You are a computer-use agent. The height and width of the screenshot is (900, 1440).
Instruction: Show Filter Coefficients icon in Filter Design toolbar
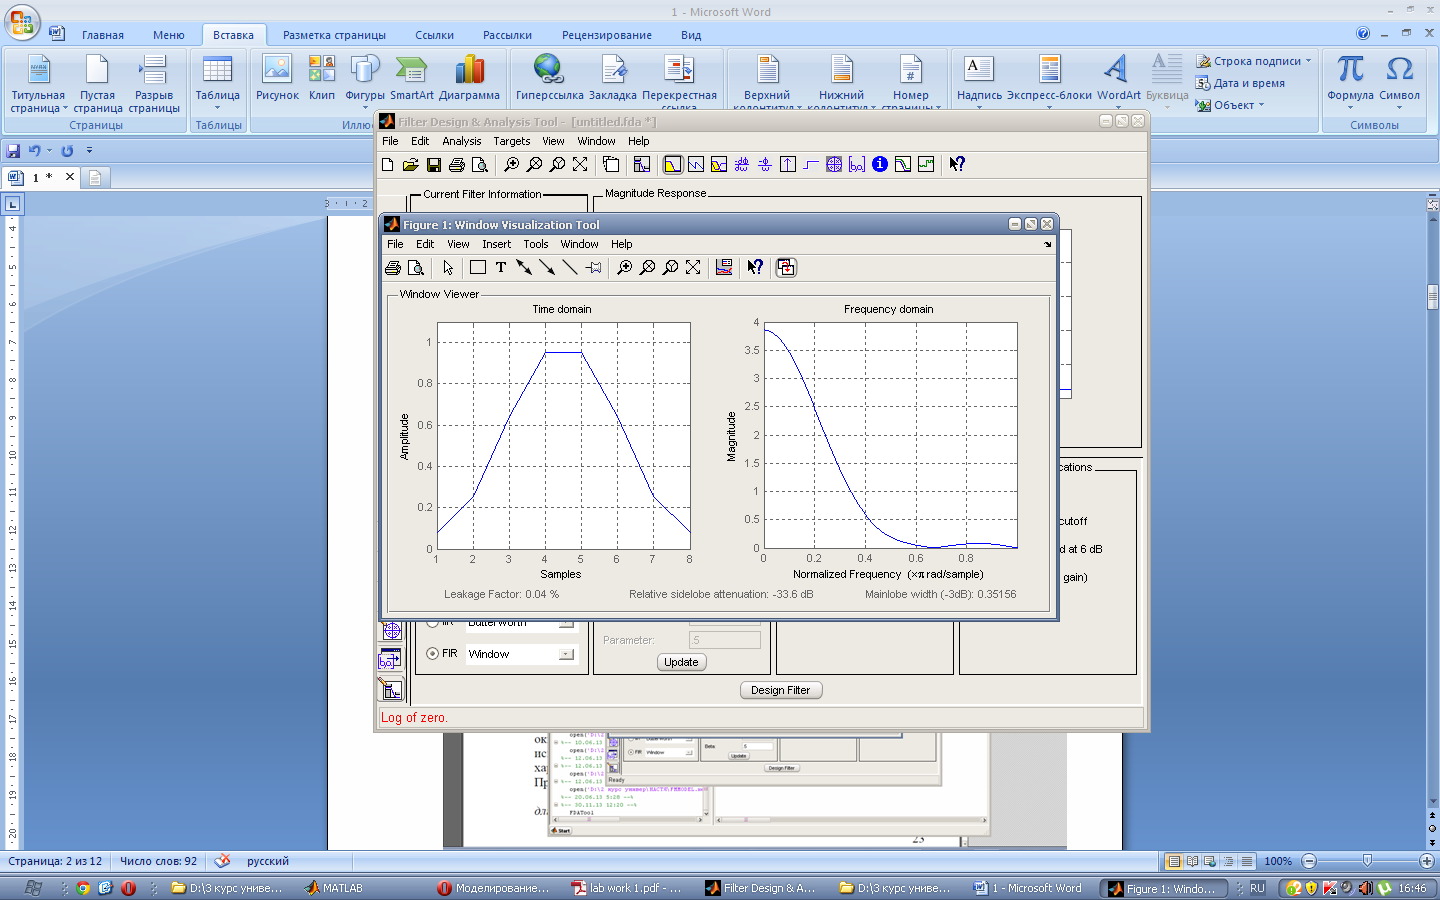coord(857,165)
